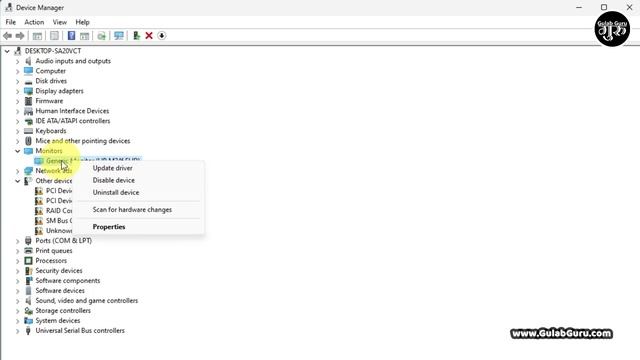
Task: Select the Ports (COM & LPT) label
Action: 64,241
